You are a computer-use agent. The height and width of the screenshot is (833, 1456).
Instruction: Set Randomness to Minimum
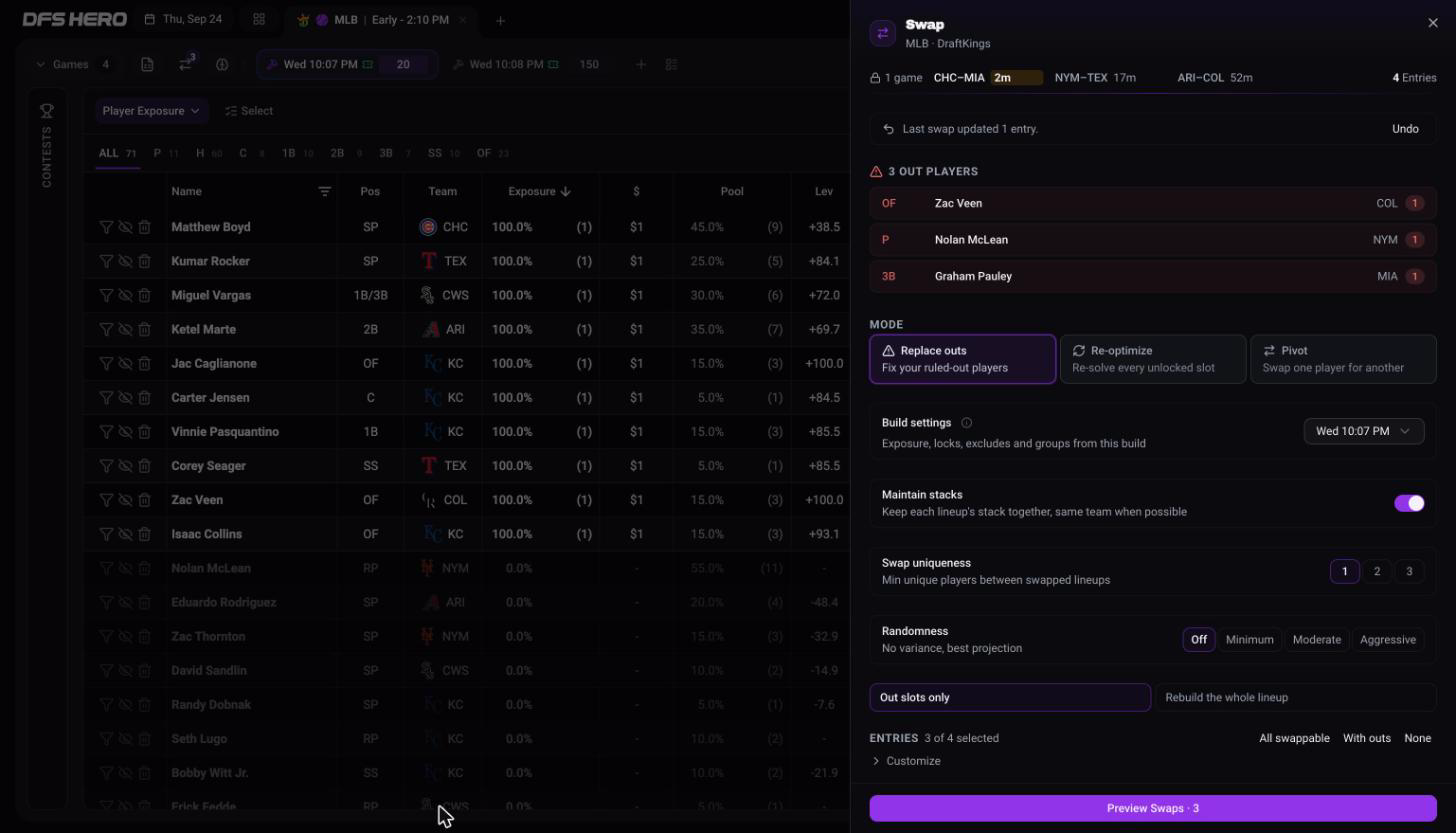[1249, 639]
